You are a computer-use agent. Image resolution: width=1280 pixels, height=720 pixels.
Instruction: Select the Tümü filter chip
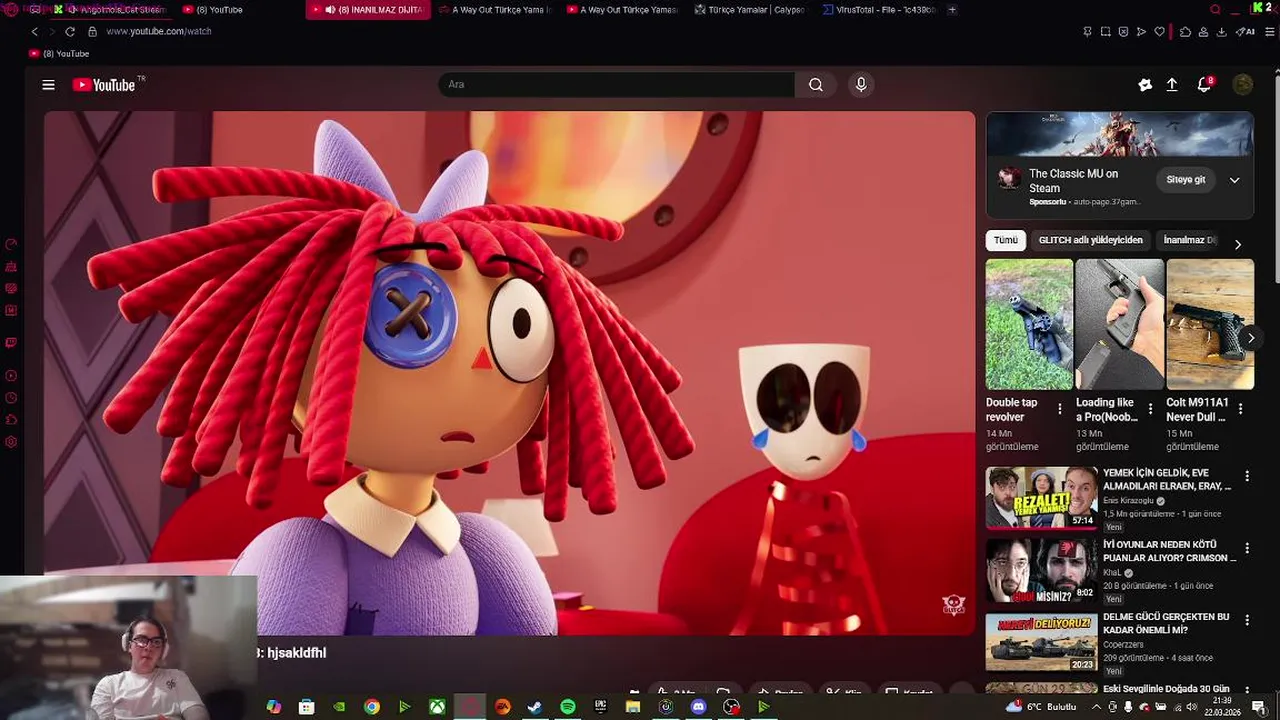(x=1006, y=240)
